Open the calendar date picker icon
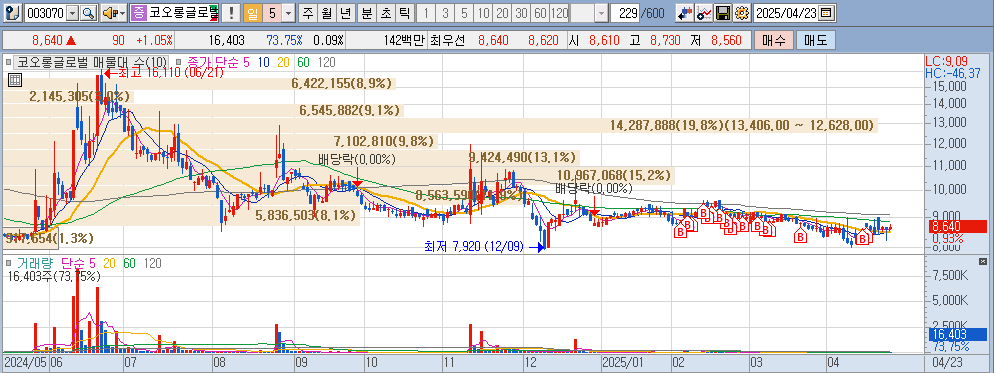Screen dimensions: 994x373 [827, 13]
